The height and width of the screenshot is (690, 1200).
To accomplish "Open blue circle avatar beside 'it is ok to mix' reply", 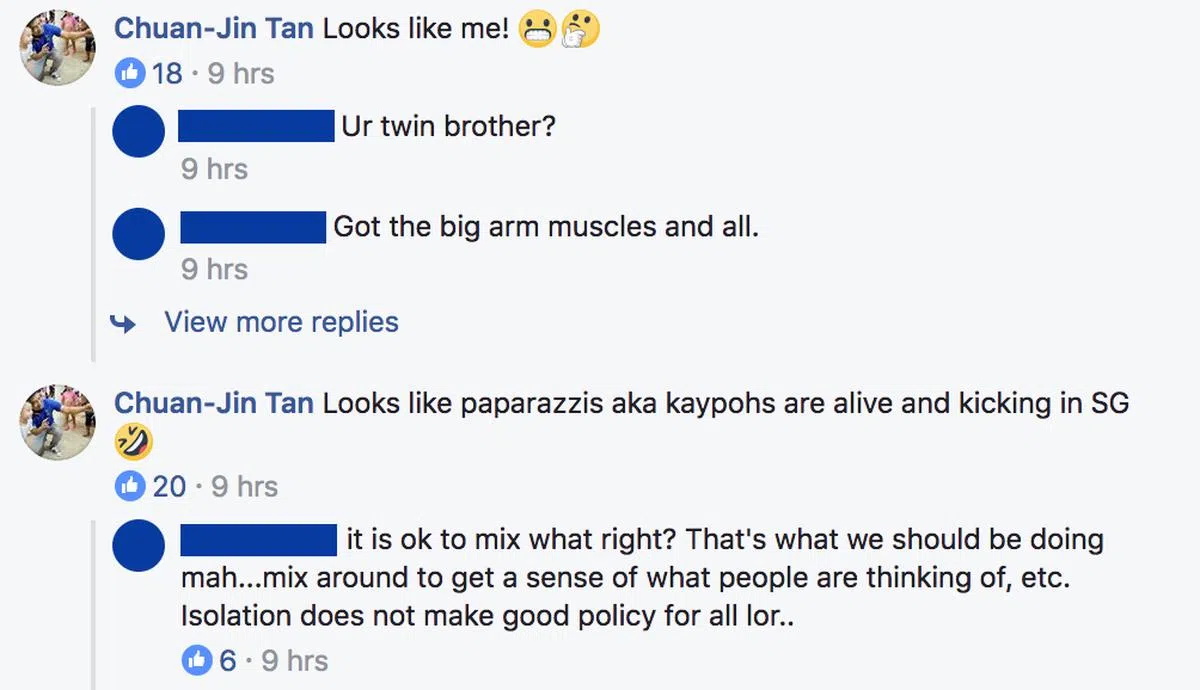I will click(x=139, y=546).
